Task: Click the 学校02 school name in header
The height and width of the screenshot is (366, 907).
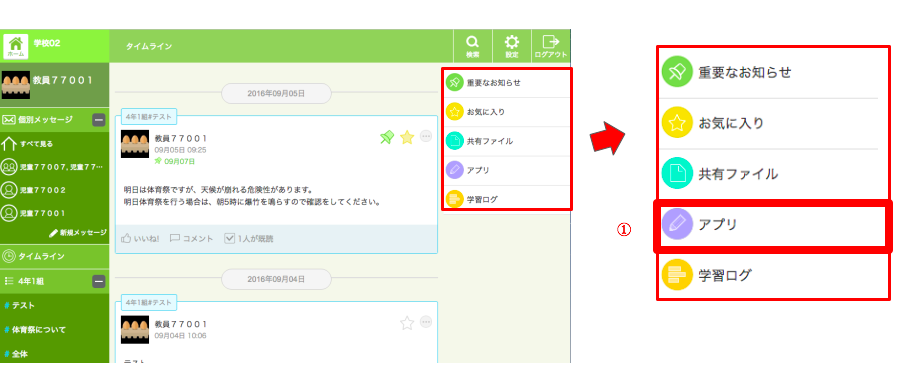Action: [x=47, y=43]
